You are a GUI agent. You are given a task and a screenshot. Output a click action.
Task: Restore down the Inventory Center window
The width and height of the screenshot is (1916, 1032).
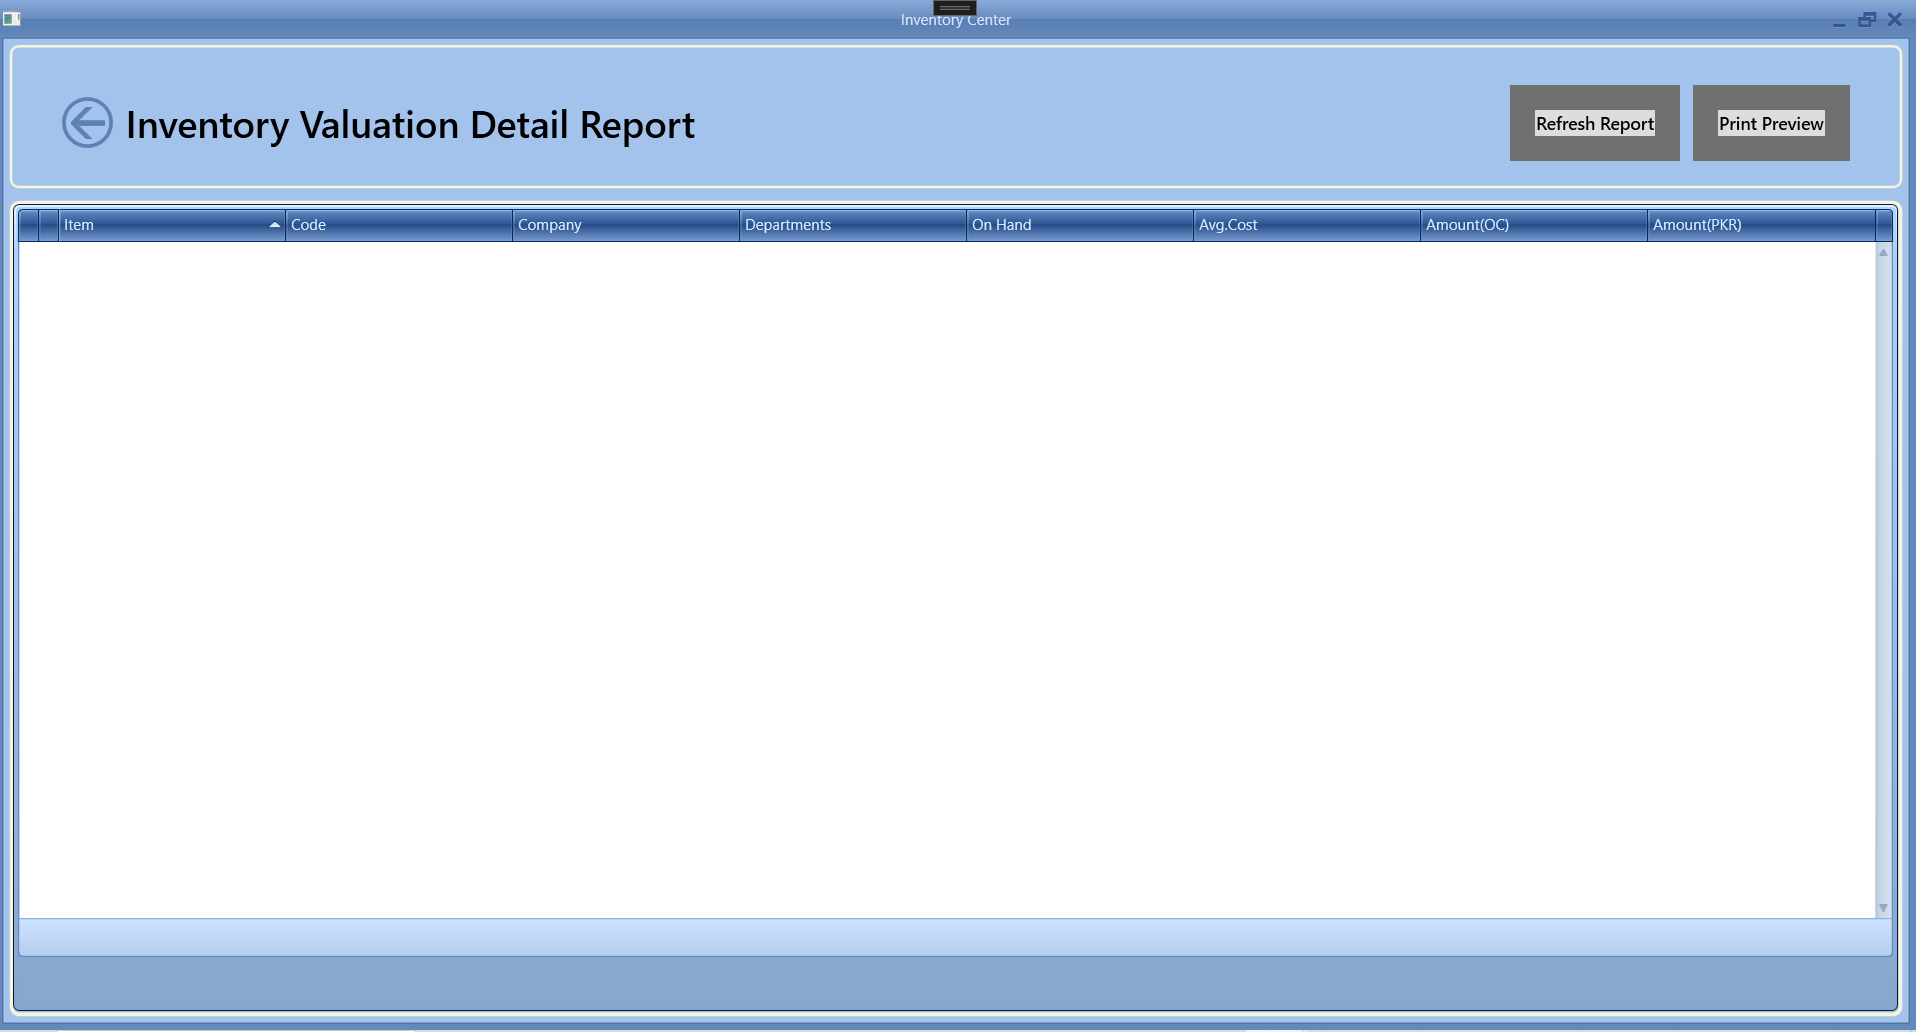click(x=1867, y=19)
